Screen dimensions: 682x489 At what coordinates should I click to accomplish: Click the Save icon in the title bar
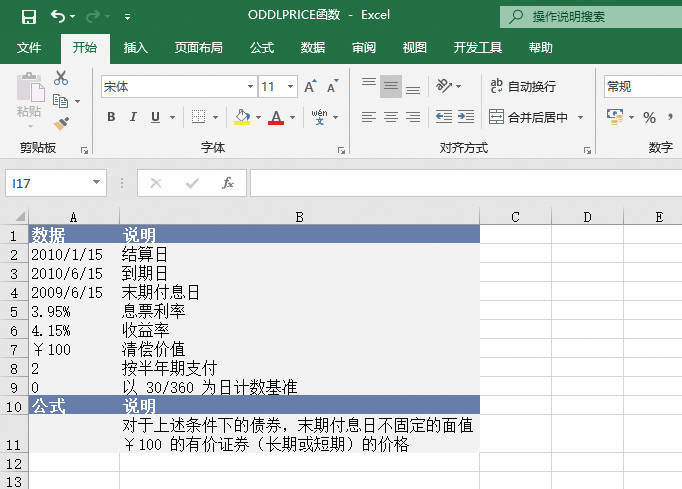pos(28,16)
